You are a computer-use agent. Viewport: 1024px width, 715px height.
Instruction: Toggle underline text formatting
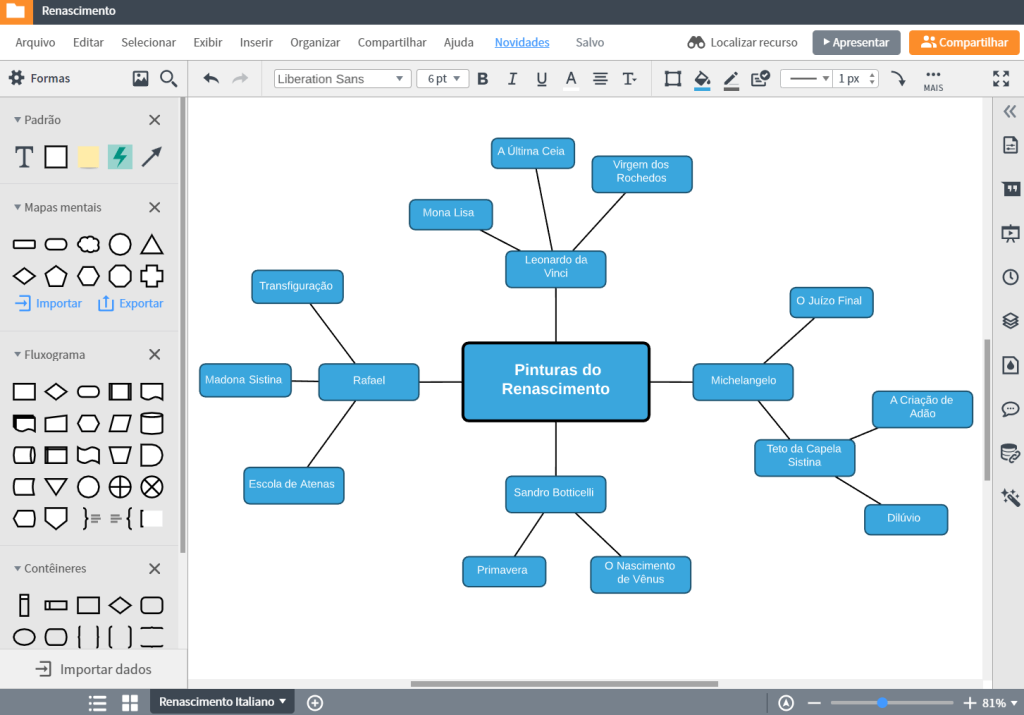coord(542,79)
